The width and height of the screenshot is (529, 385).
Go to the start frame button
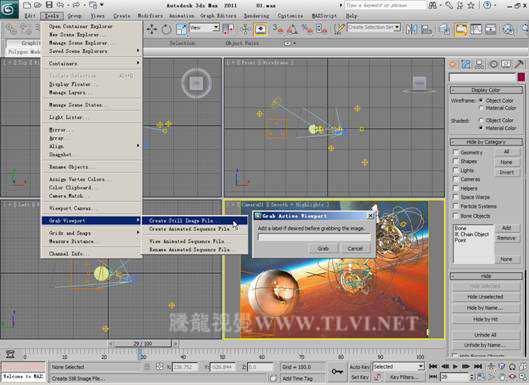[x=434, y=366]
